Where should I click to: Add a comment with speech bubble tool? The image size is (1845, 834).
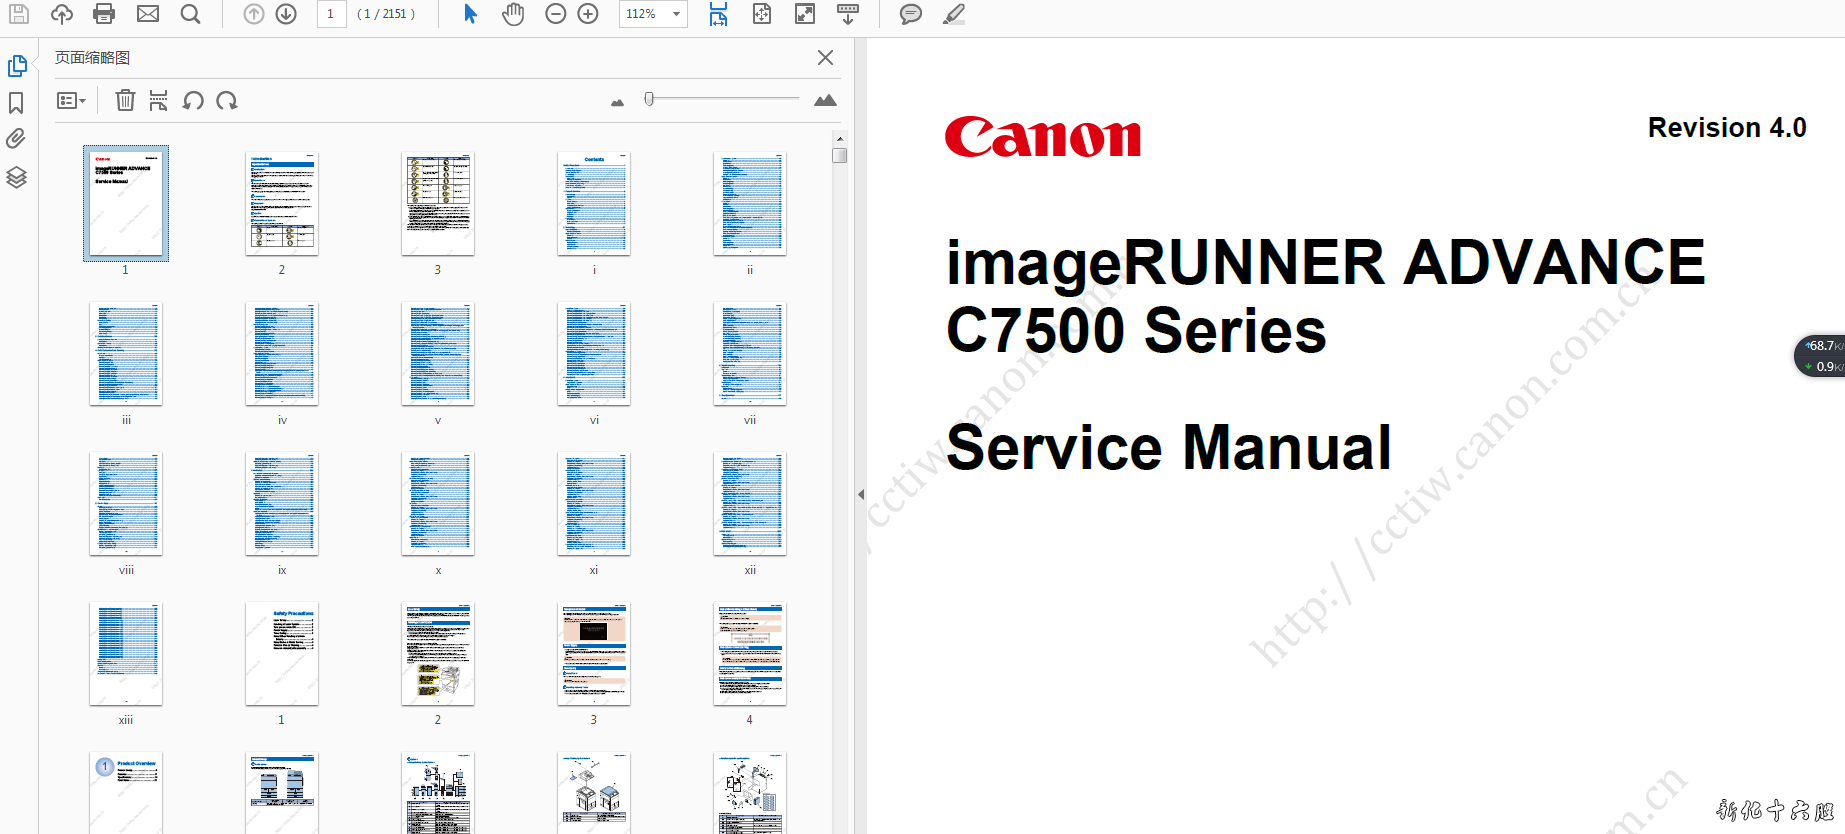[x=910, y=14]
